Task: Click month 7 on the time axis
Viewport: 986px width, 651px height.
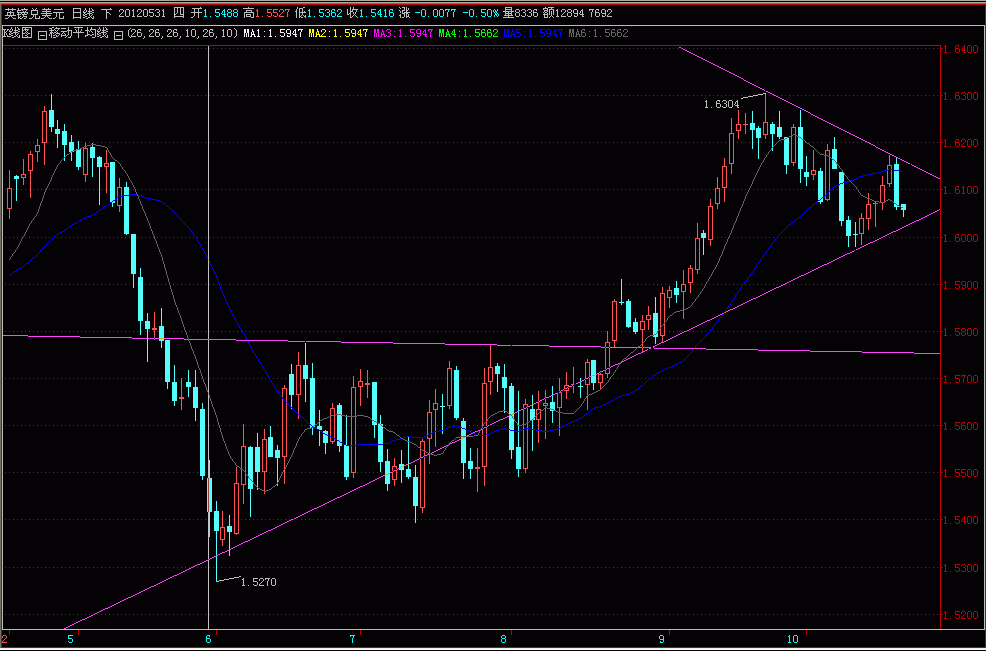Action: click(352, 640)
